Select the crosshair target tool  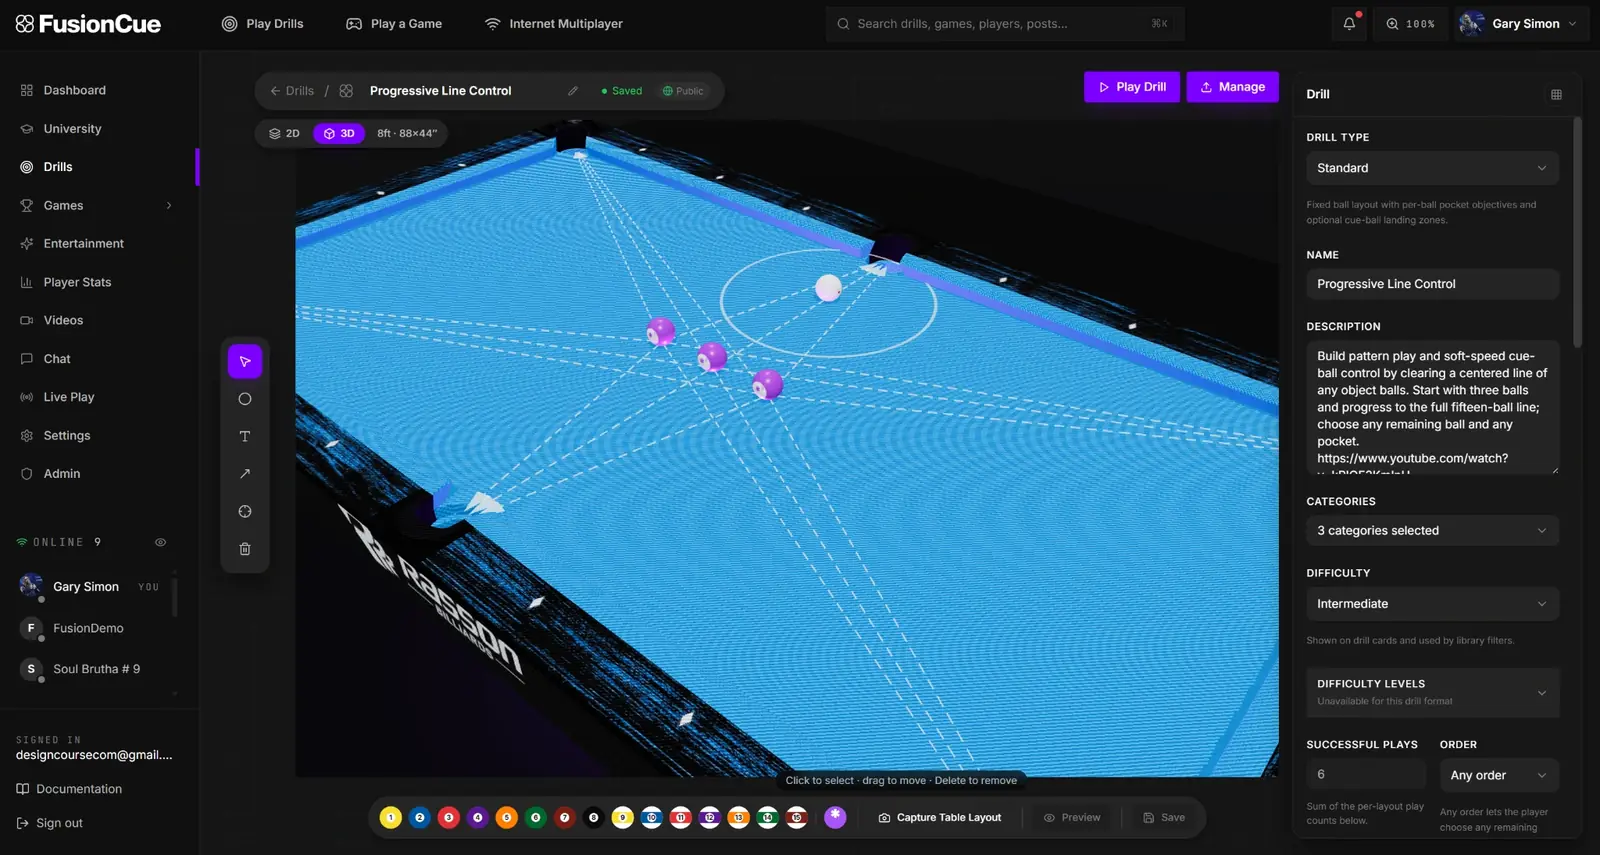[245, 511]
